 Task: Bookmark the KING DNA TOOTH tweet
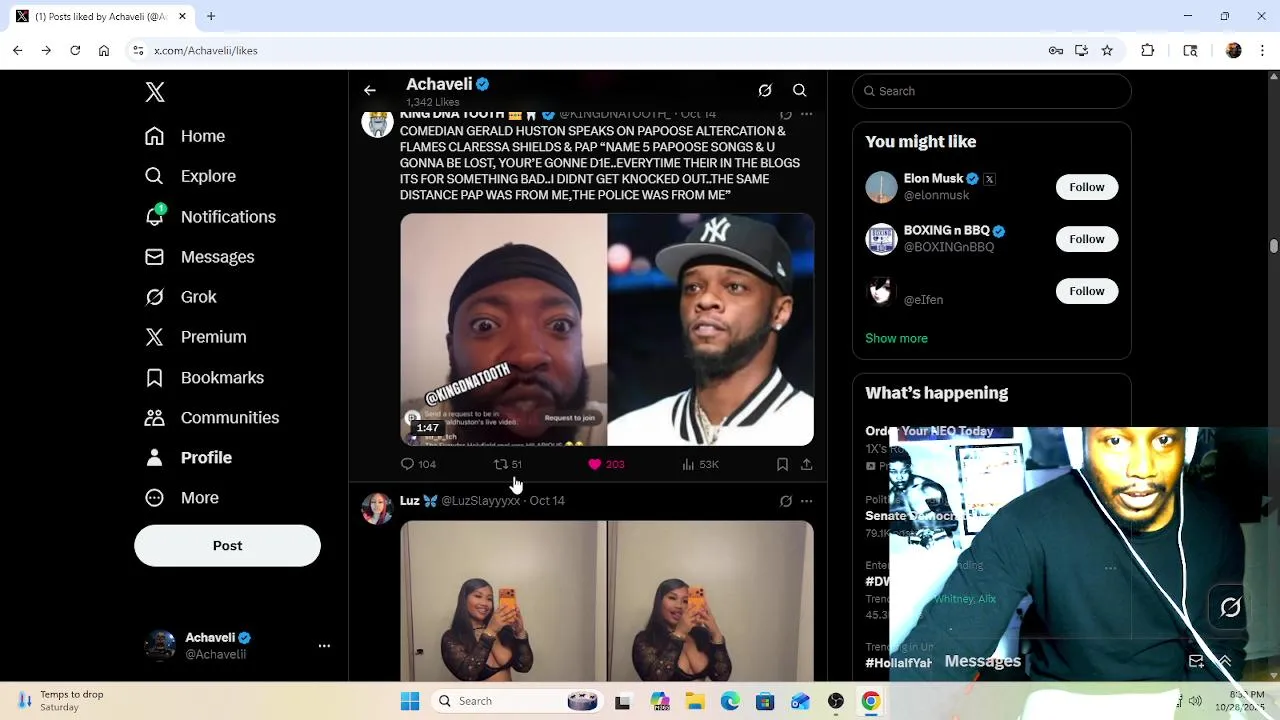[782, 464]
